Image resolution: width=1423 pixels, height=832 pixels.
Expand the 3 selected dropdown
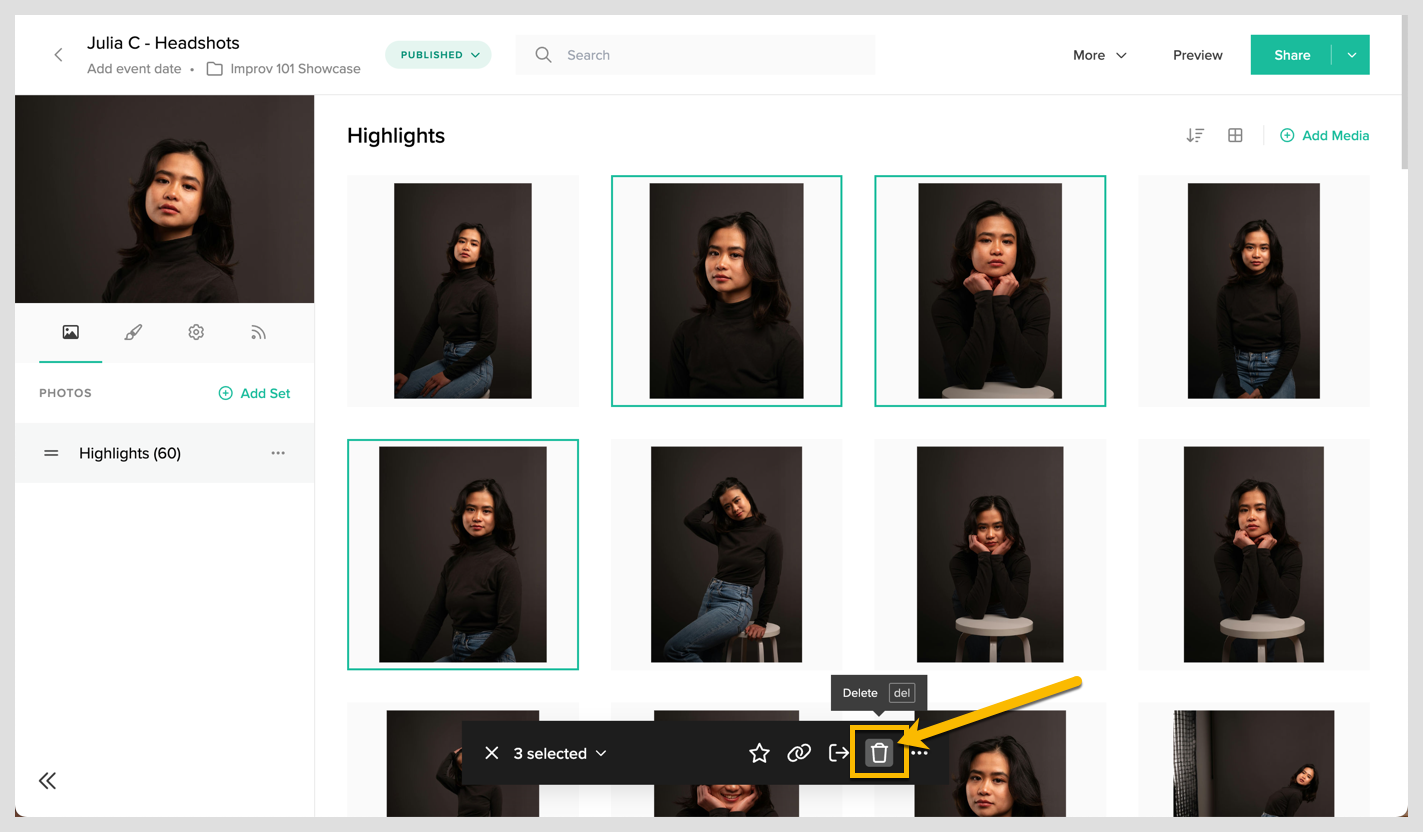click(560, 753)
